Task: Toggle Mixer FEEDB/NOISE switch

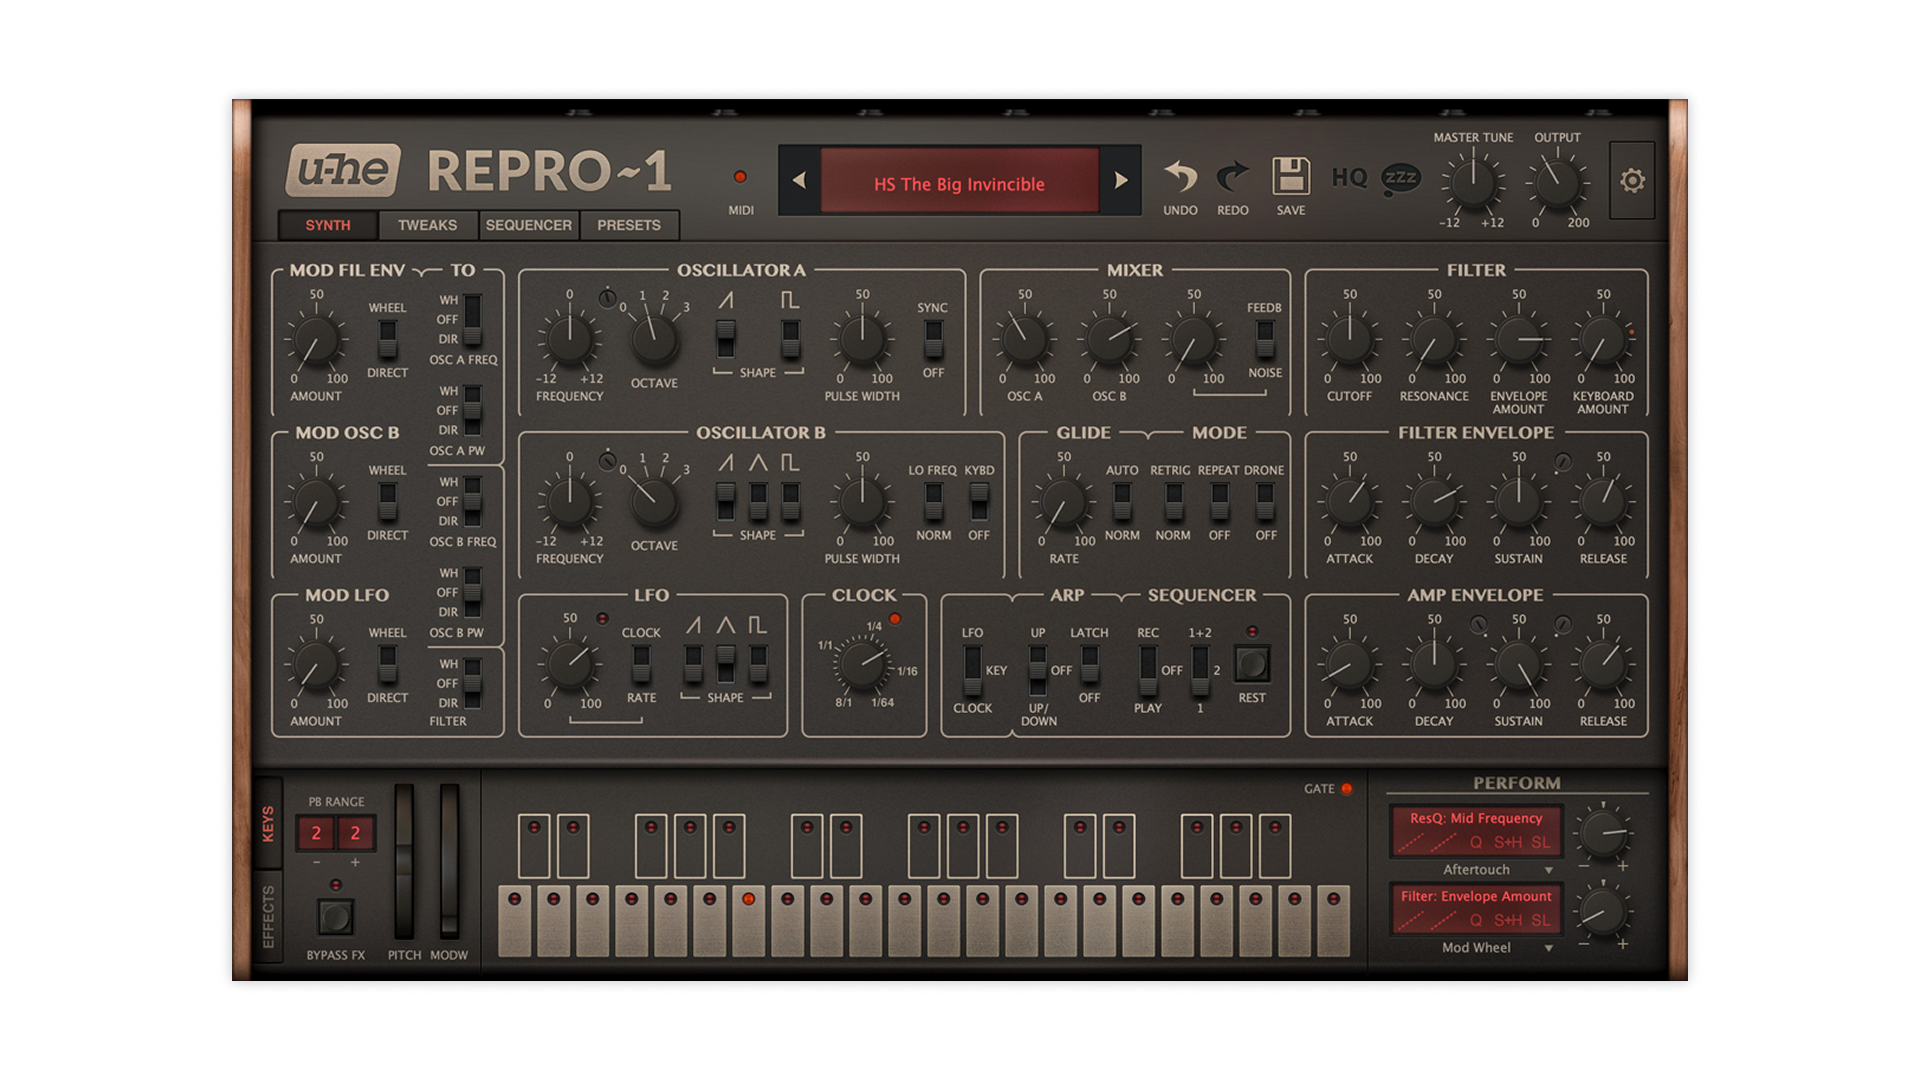Action: [x=1265, y=339]
